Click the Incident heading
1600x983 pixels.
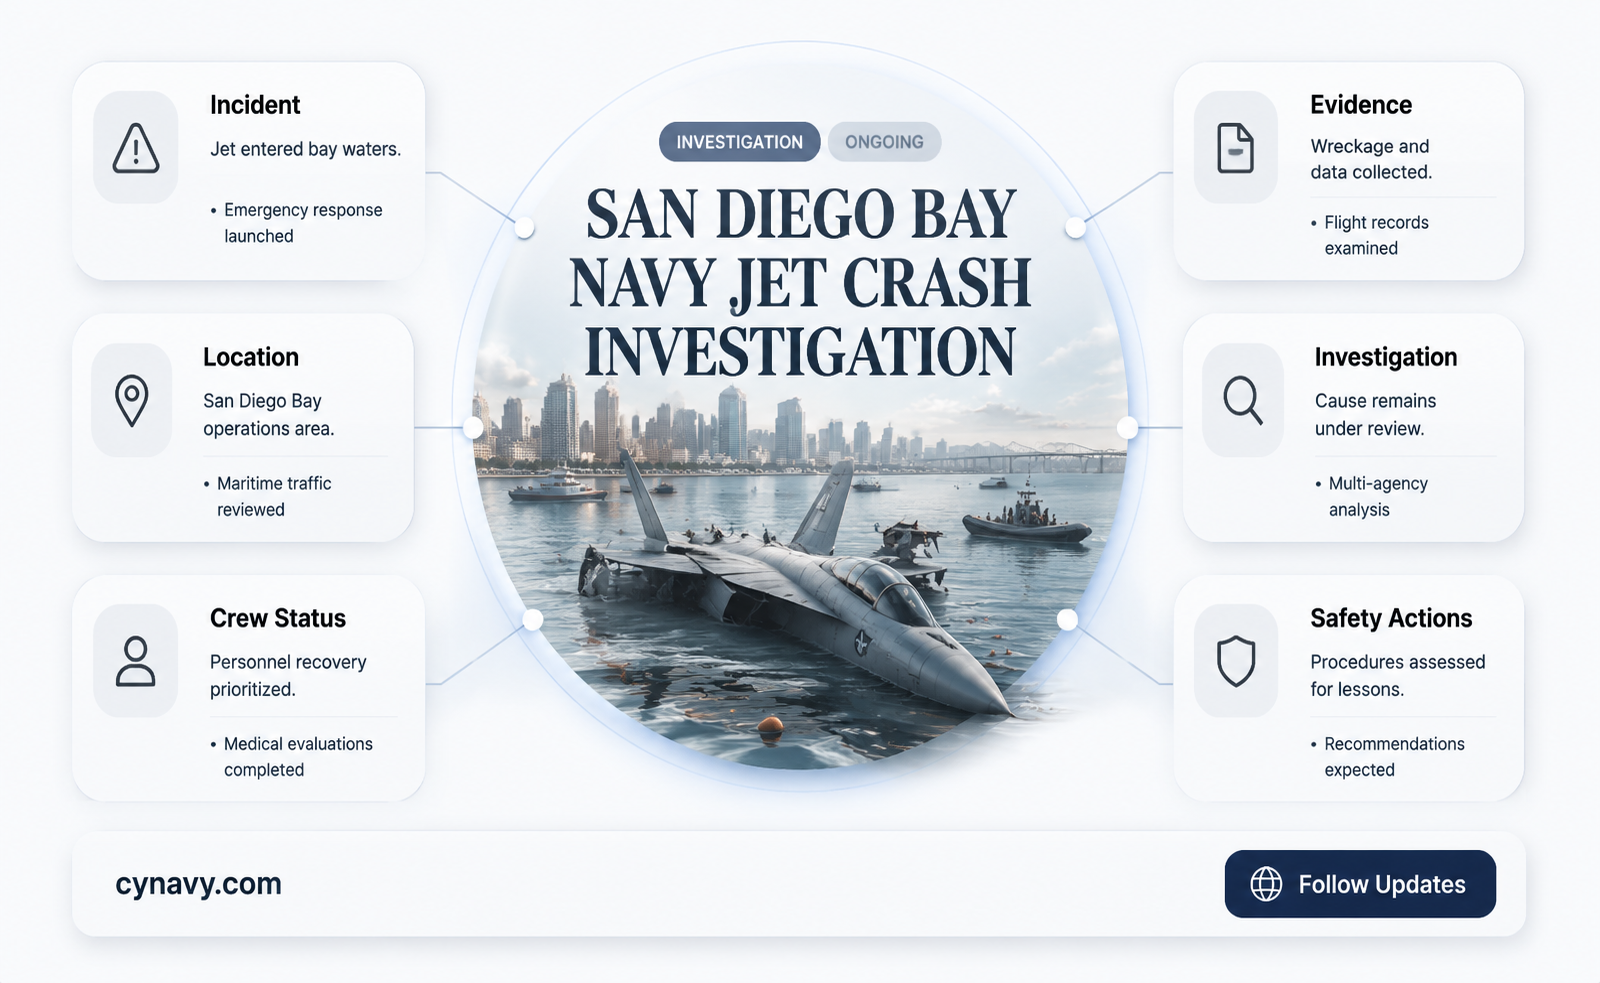[255, 105]
